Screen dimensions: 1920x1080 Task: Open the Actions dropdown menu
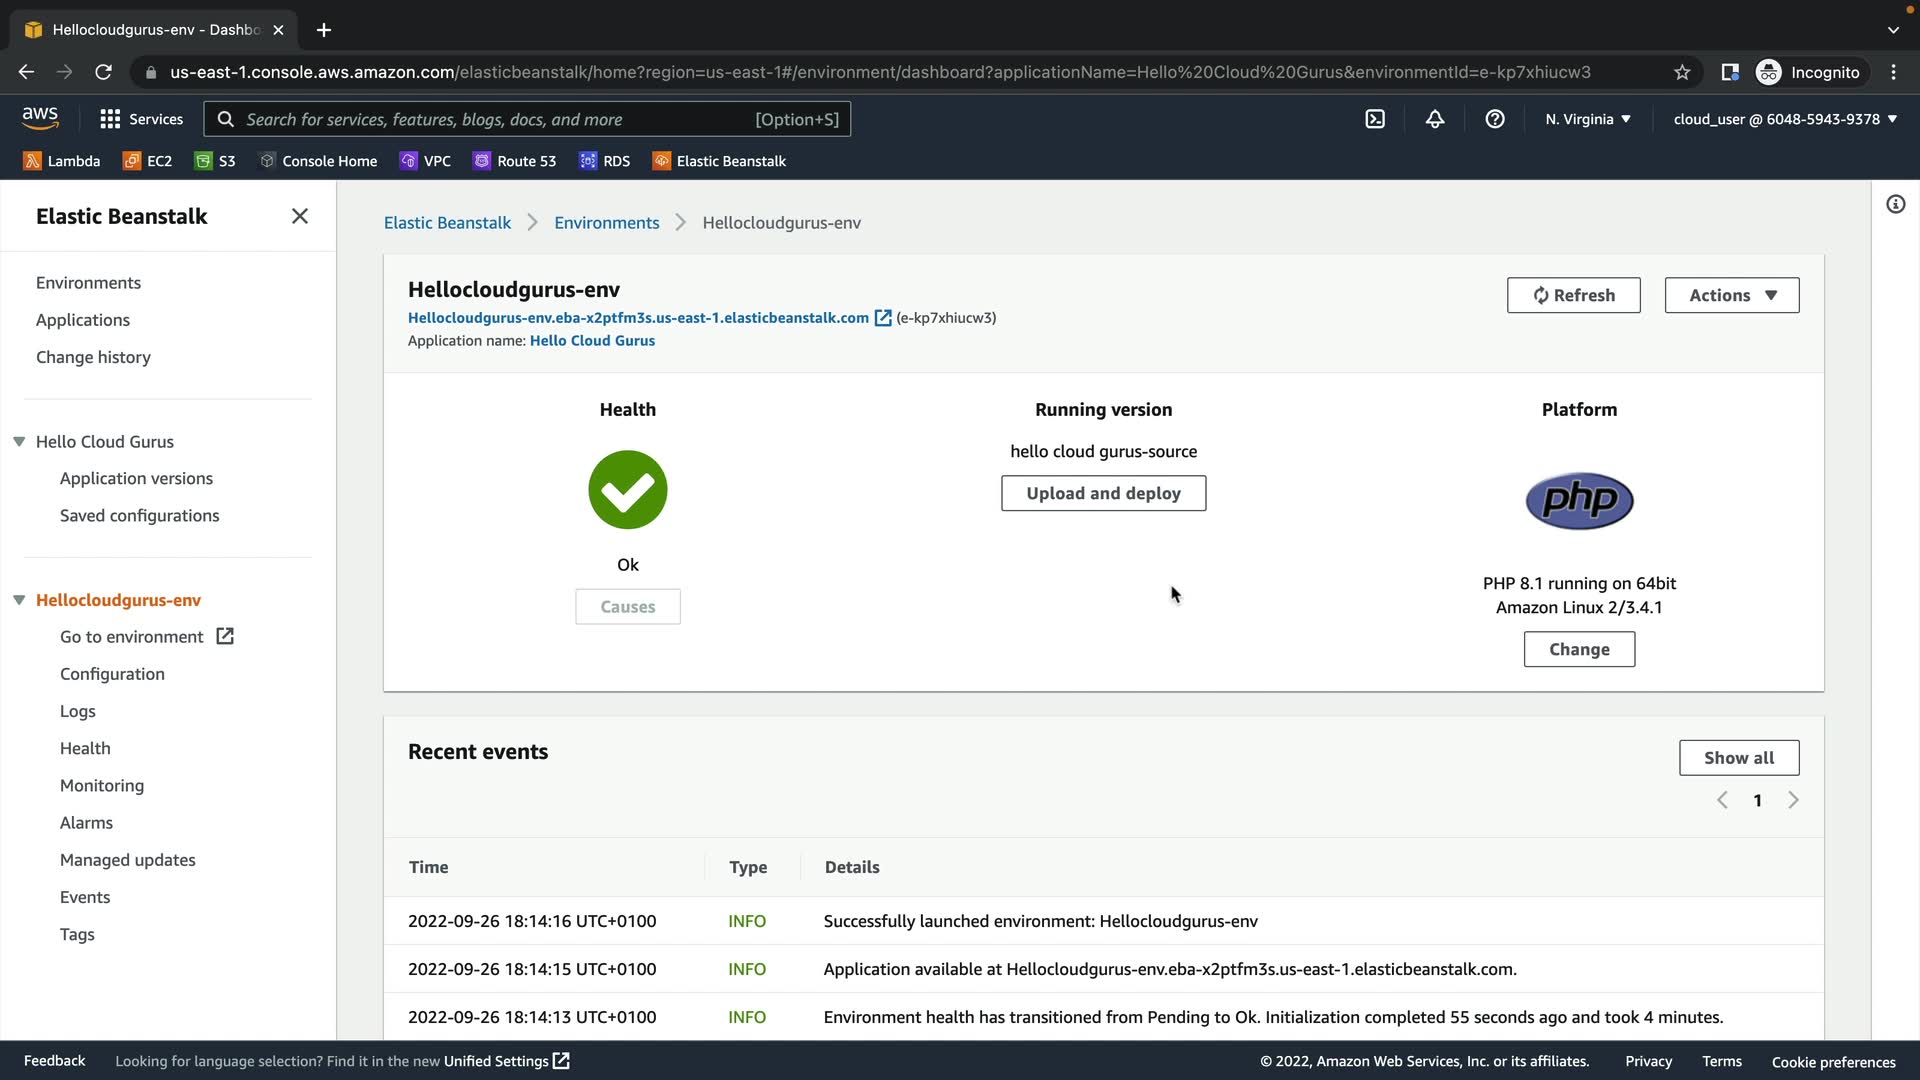coord(1731,295)
